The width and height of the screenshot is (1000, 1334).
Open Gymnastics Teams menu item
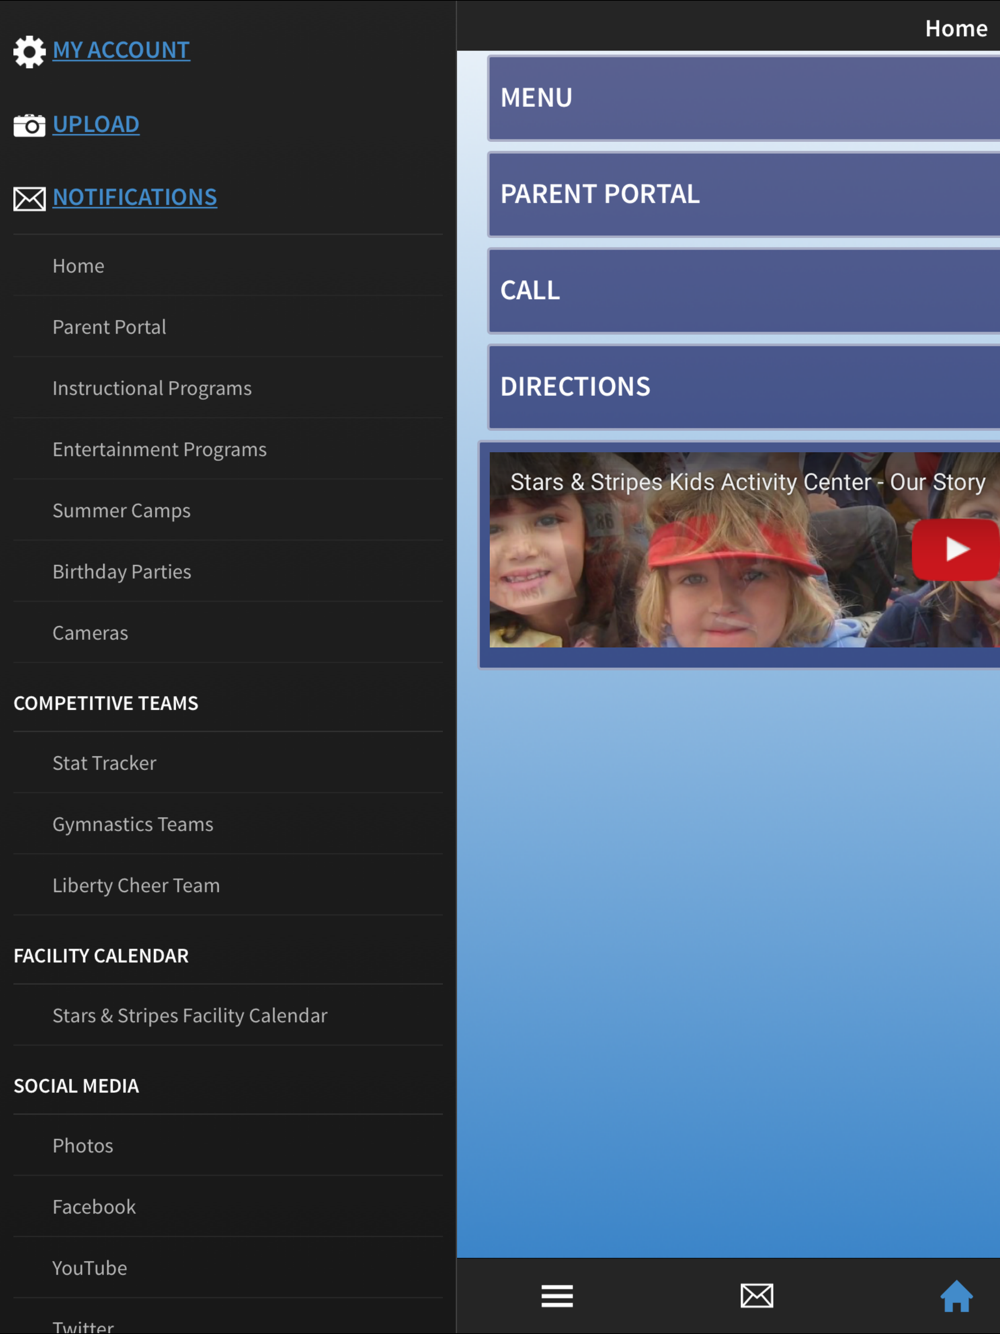coord(228,824)
